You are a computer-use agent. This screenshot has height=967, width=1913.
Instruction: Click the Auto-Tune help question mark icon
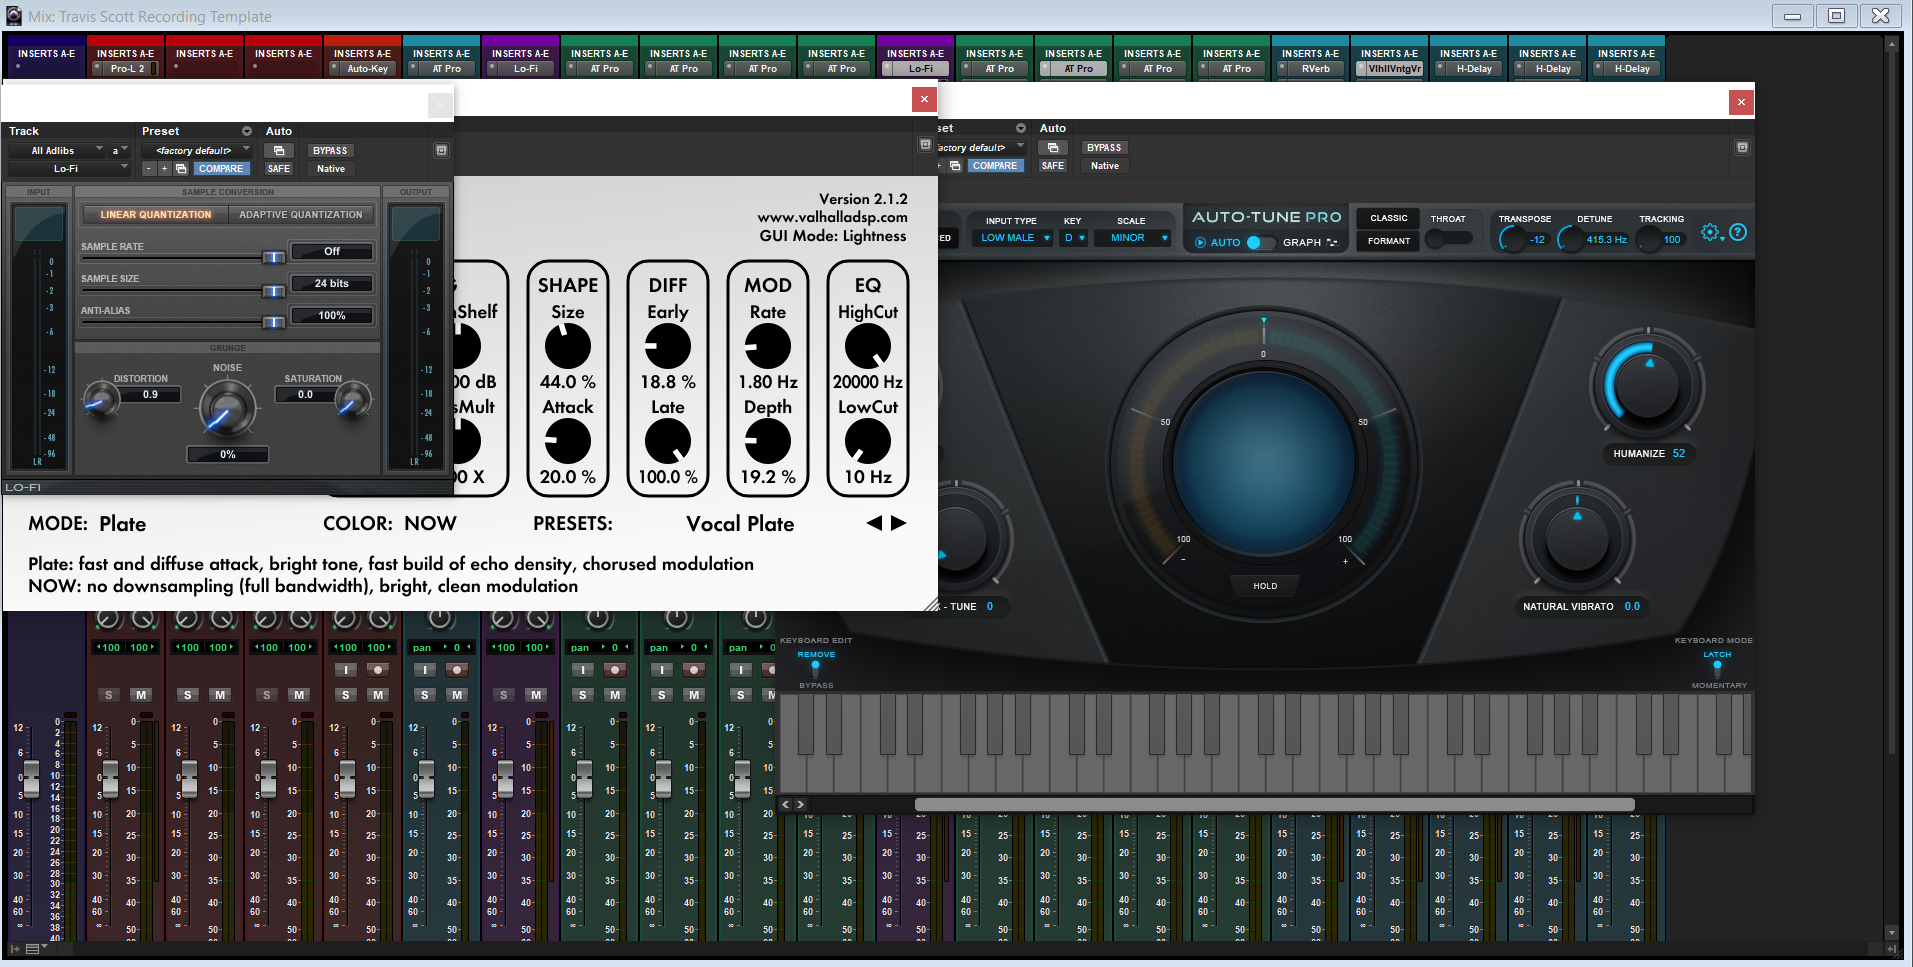1738,232
